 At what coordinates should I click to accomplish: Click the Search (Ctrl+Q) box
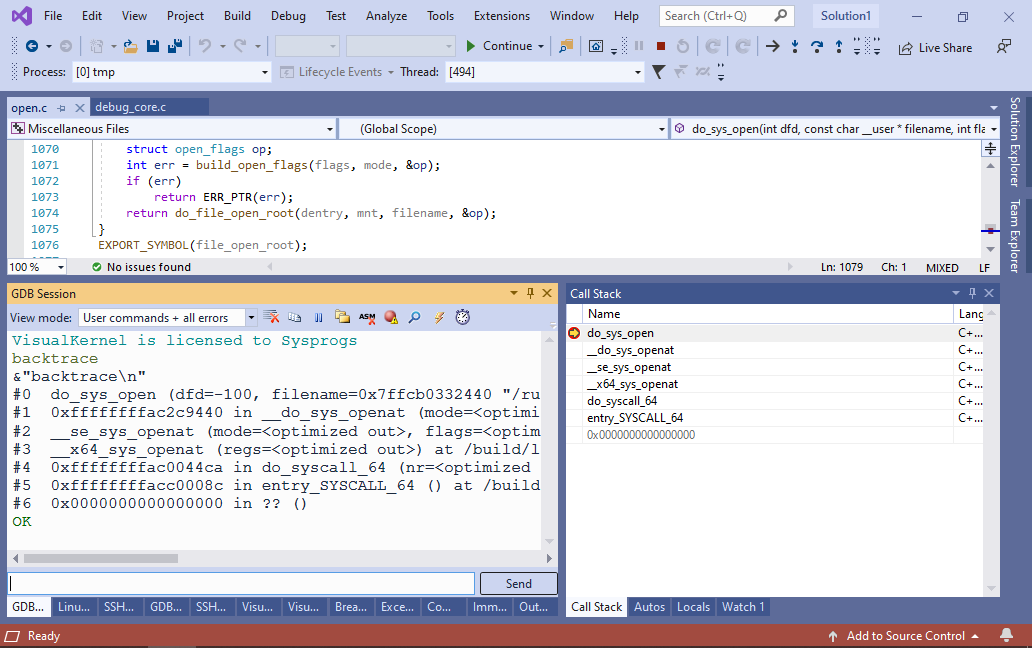click(726, 16)
